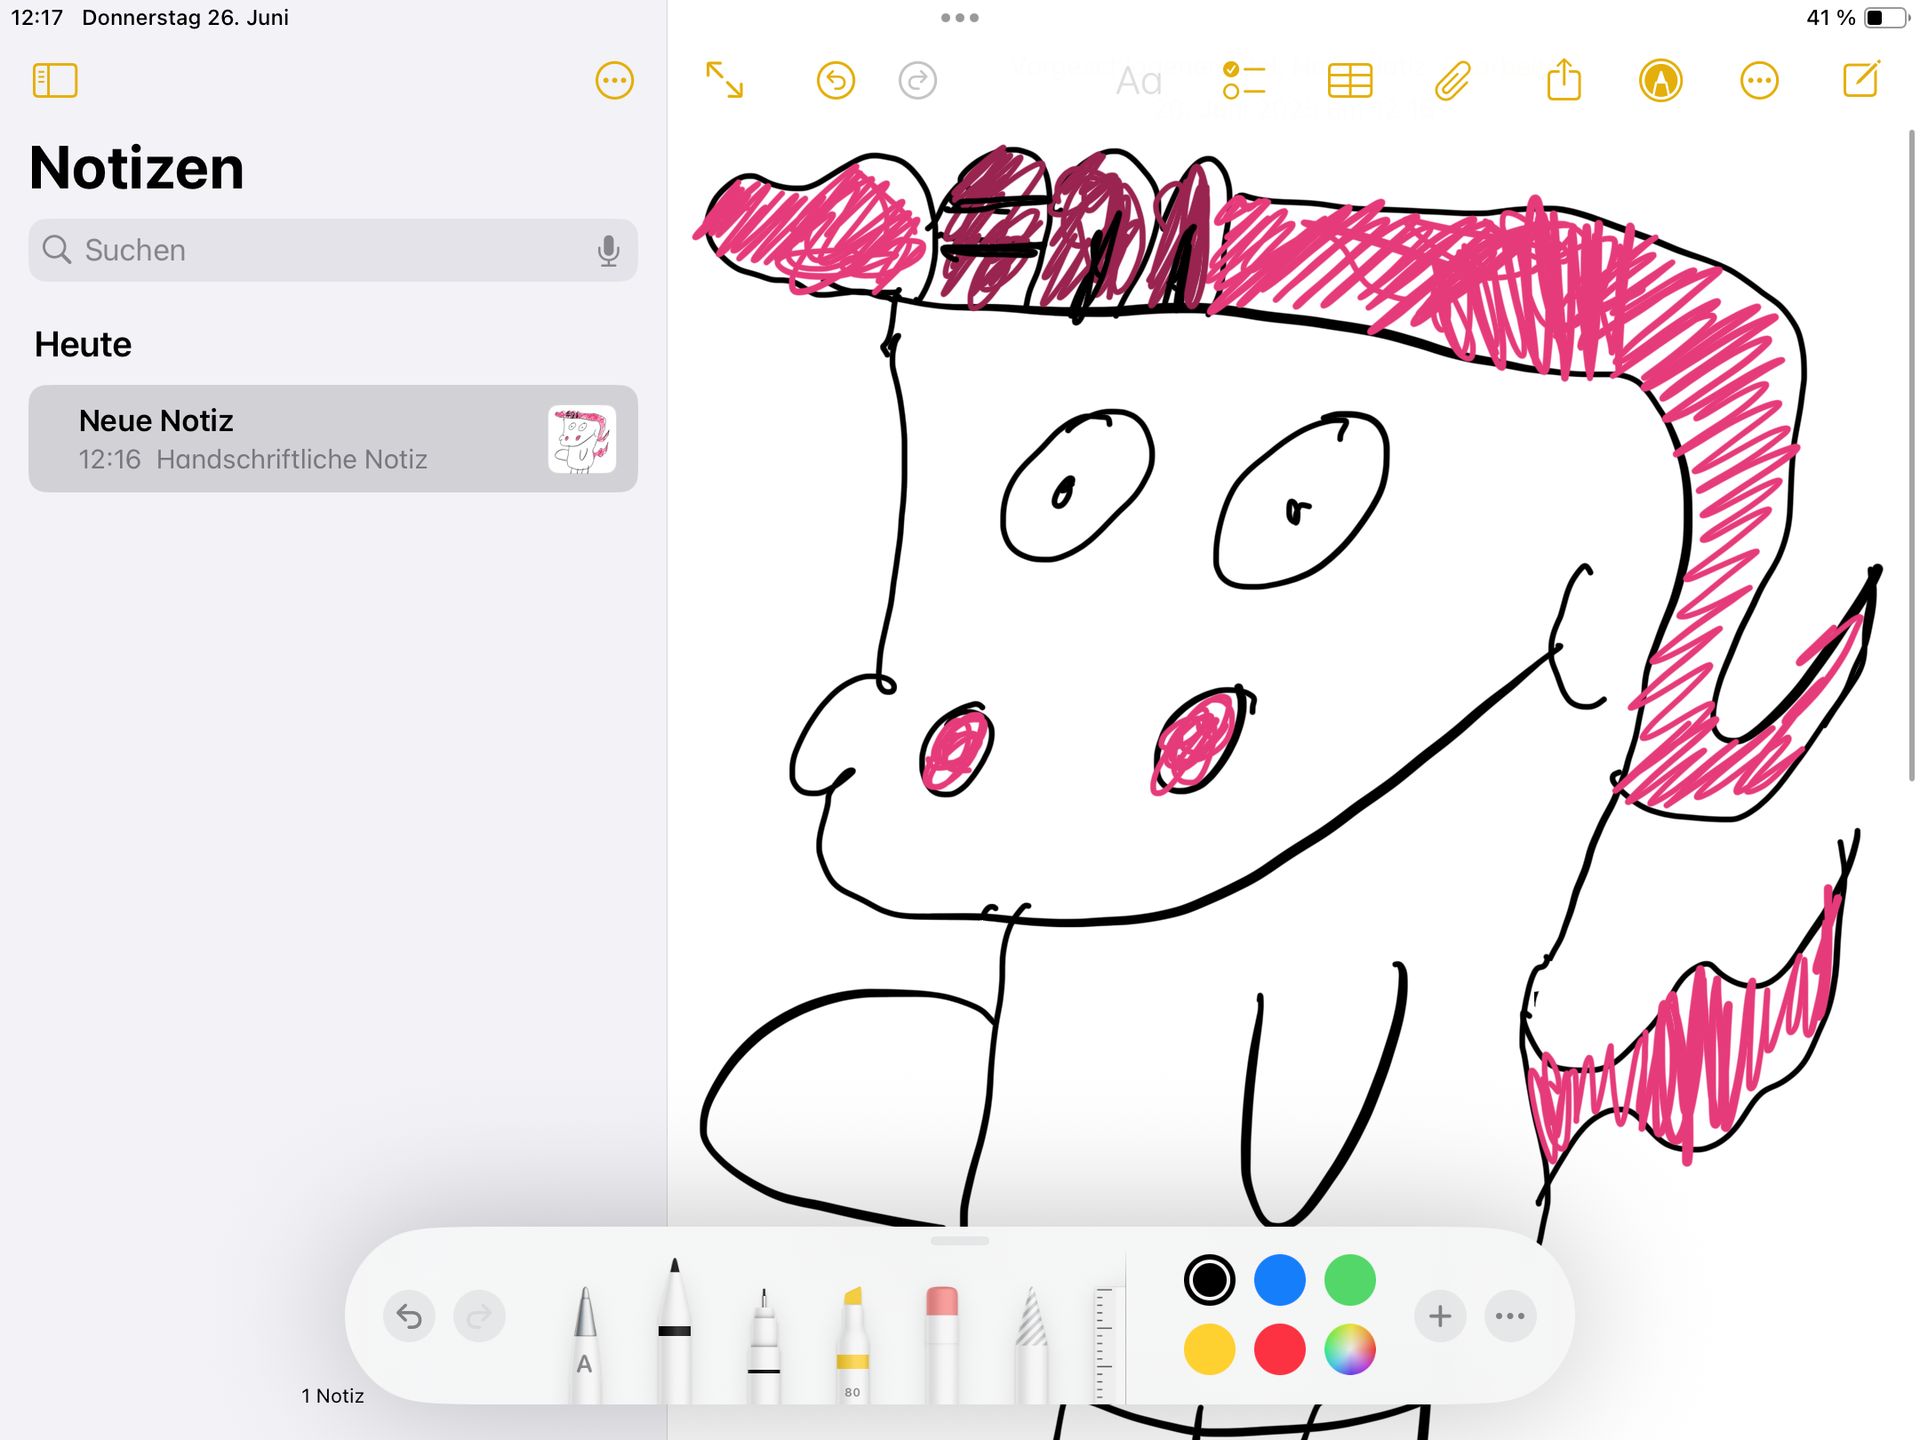Open the note more options menu
Viewport: 1920px width, 1440px height.
[x=1759, y=81]
